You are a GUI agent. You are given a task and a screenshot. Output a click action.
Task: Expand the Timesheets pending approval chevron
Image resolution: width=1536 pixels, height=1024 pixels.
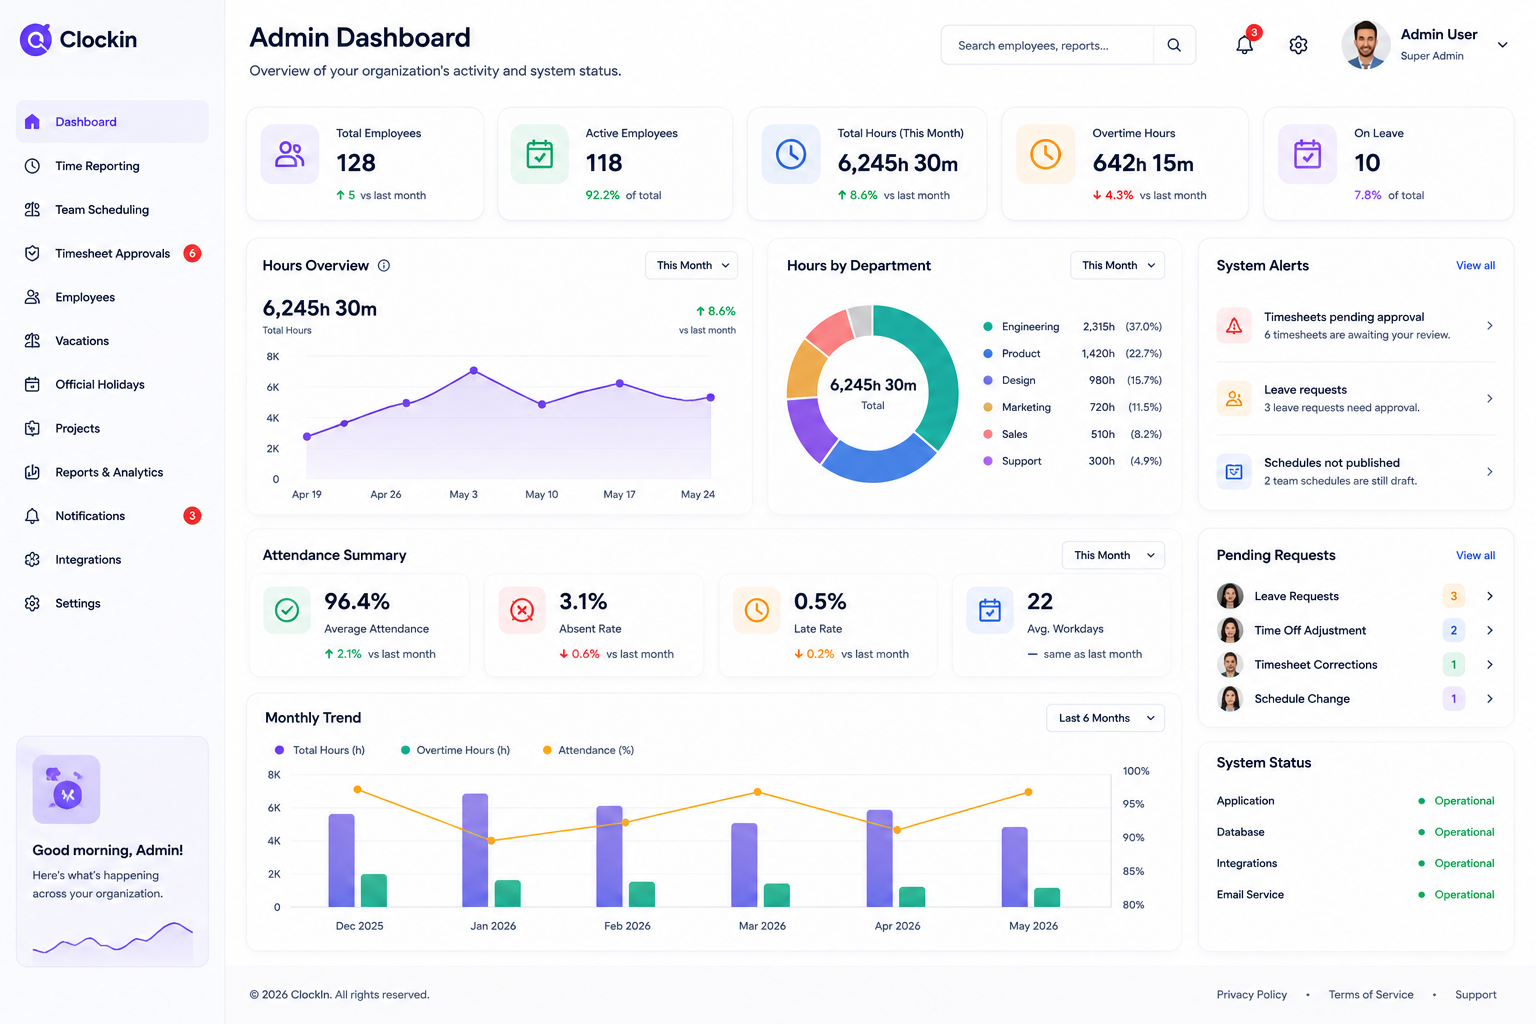(x=1489, y=326)
